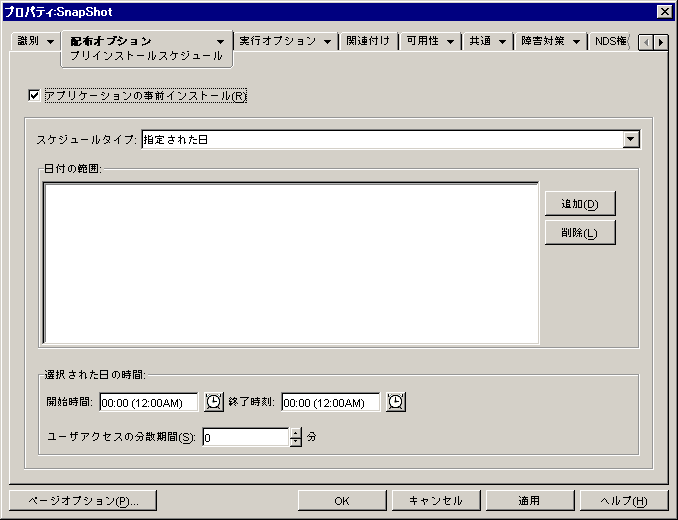Image resolution: width=678 pixels, height=520 pixels.
Task: Increase the ユーザアクセスの分散期間 spinner value
Action: [x=296, y=432]
